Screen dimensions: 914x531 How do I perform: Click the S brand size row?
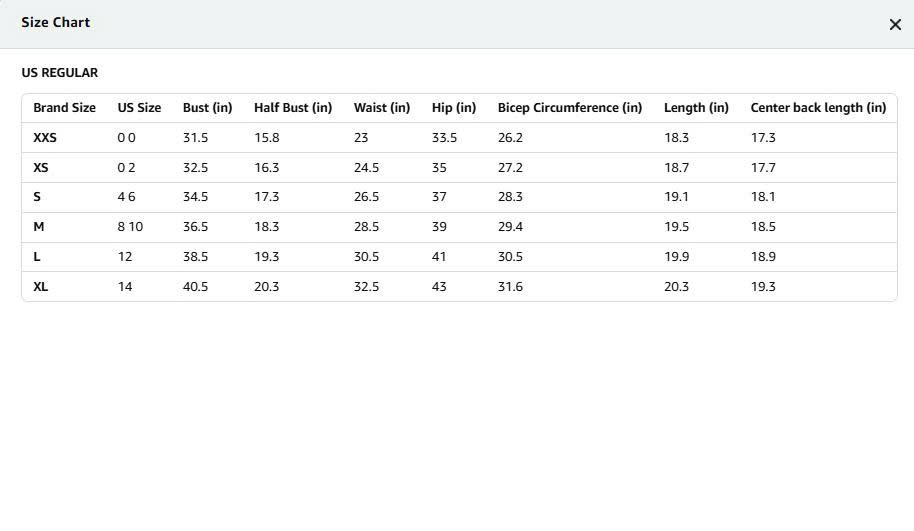37,197
